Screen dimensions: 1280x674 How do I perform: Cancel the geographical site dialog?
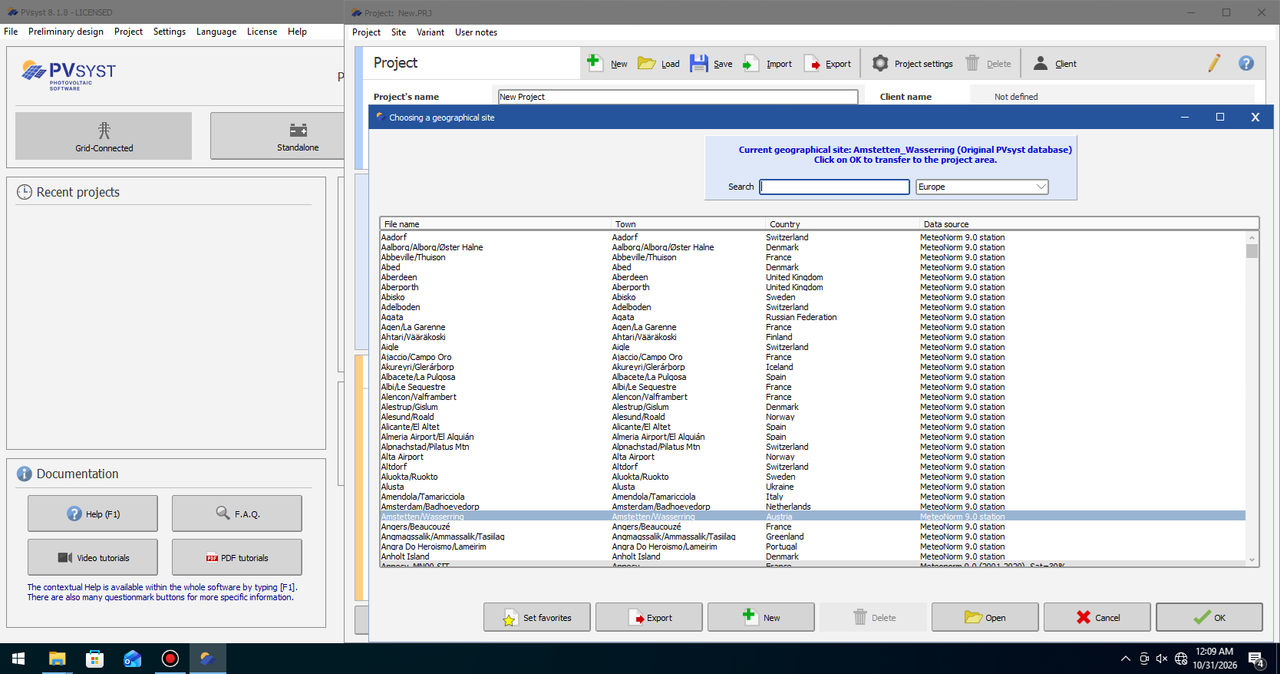tap(1097, 617)
